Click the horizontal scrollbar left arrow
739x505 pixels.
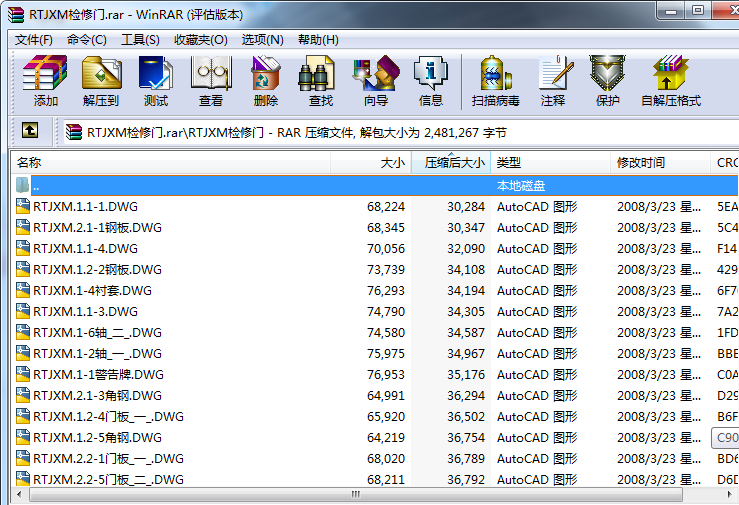coord(19,495)
